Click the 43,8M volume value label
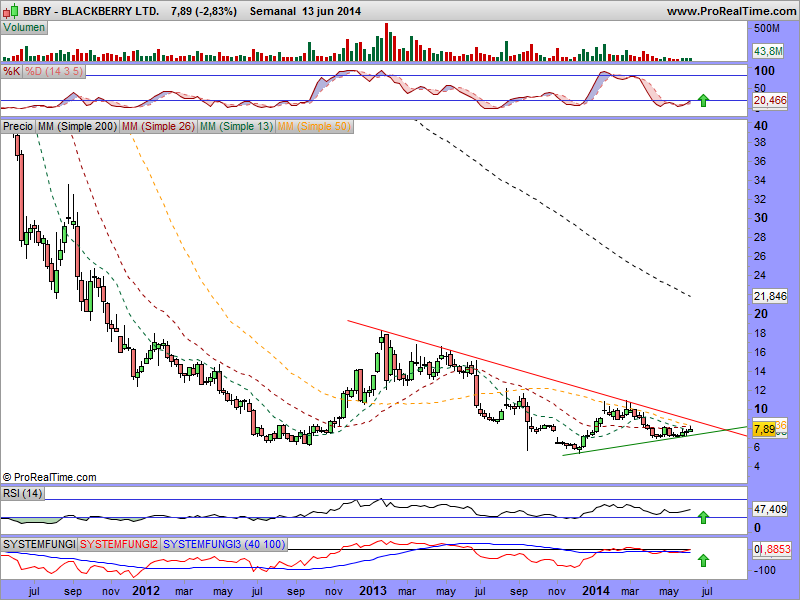Screen dimensions: 800x600 (769, 51)
